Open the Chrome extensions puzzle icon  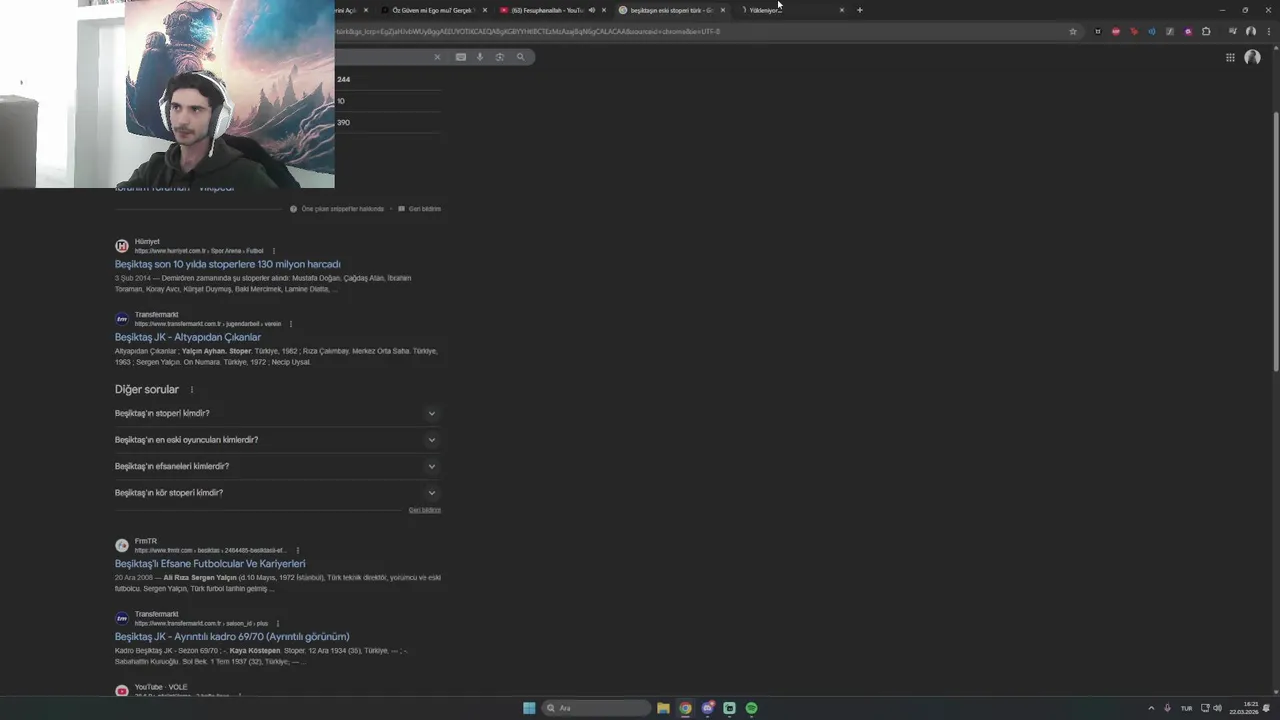click(x=1206, y=31)
